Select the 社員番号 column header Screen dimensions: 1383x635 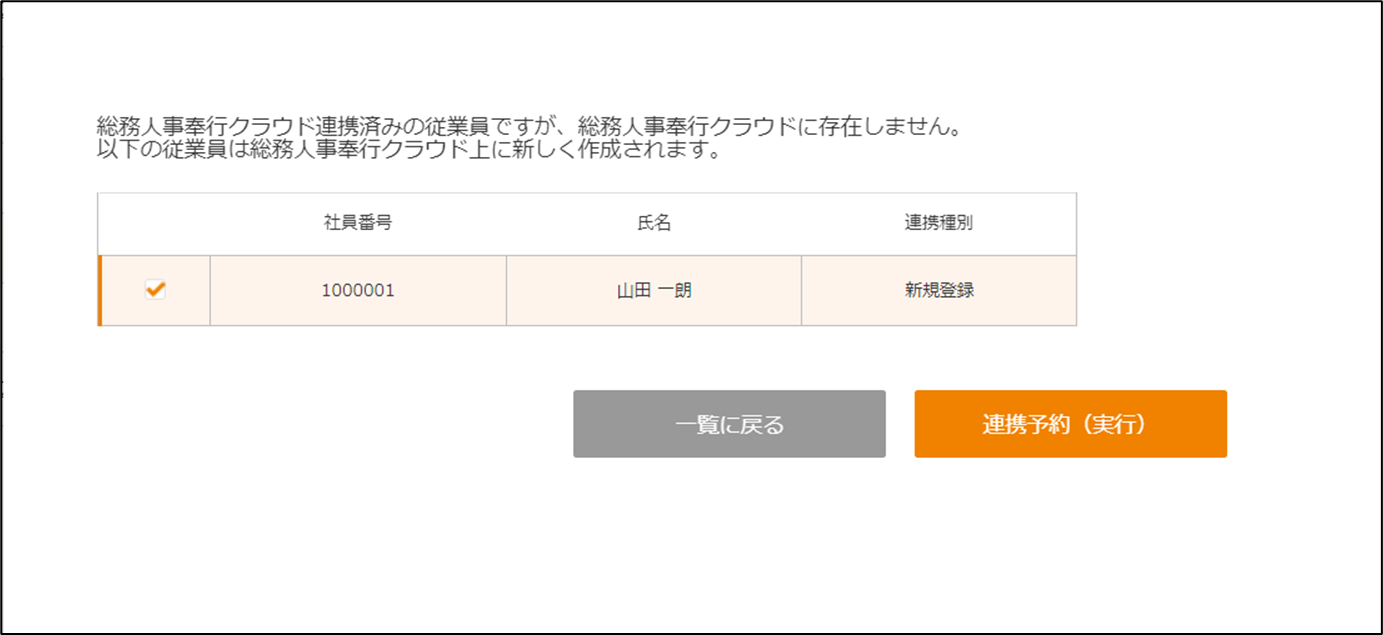pyautogui.click(x=358, y=223)
